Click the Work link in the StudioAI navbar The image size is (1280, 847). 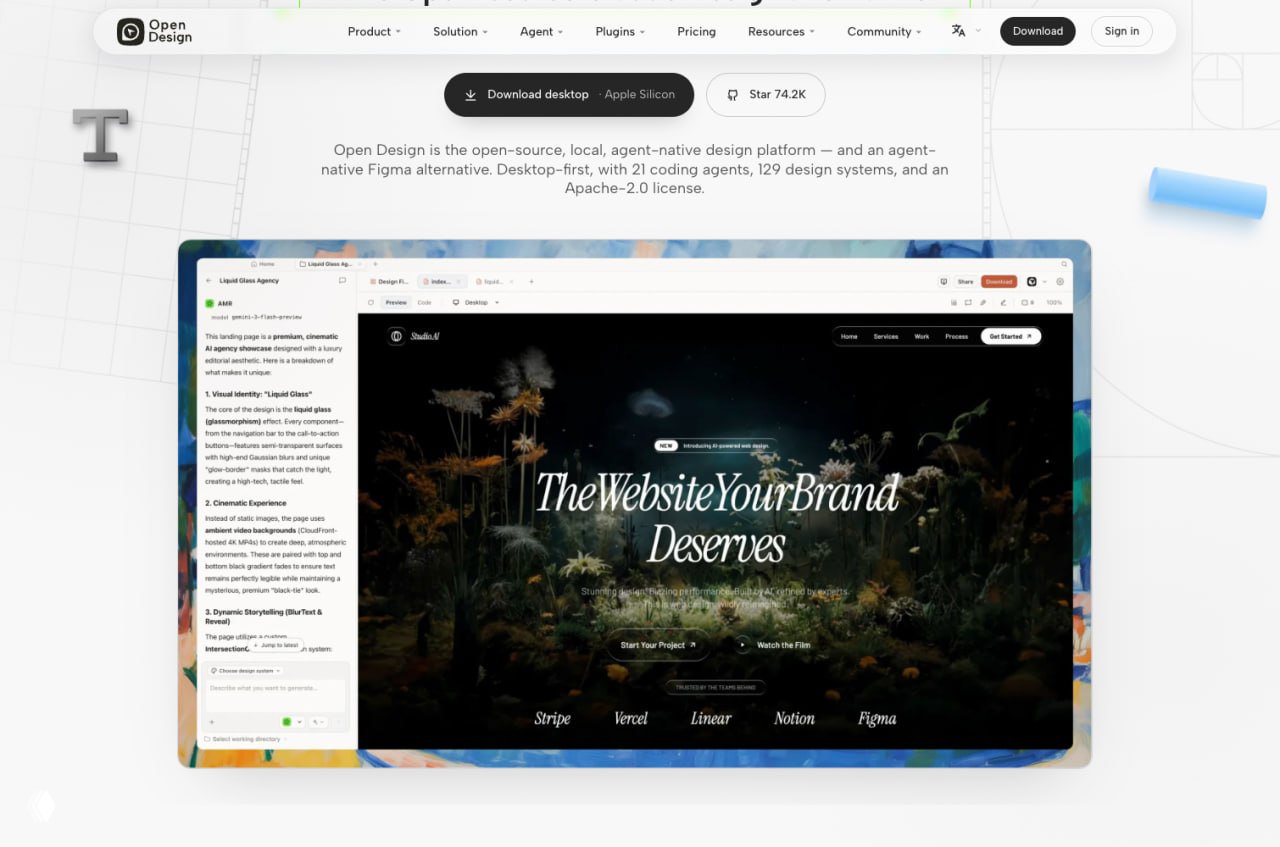tap(922, 336)
